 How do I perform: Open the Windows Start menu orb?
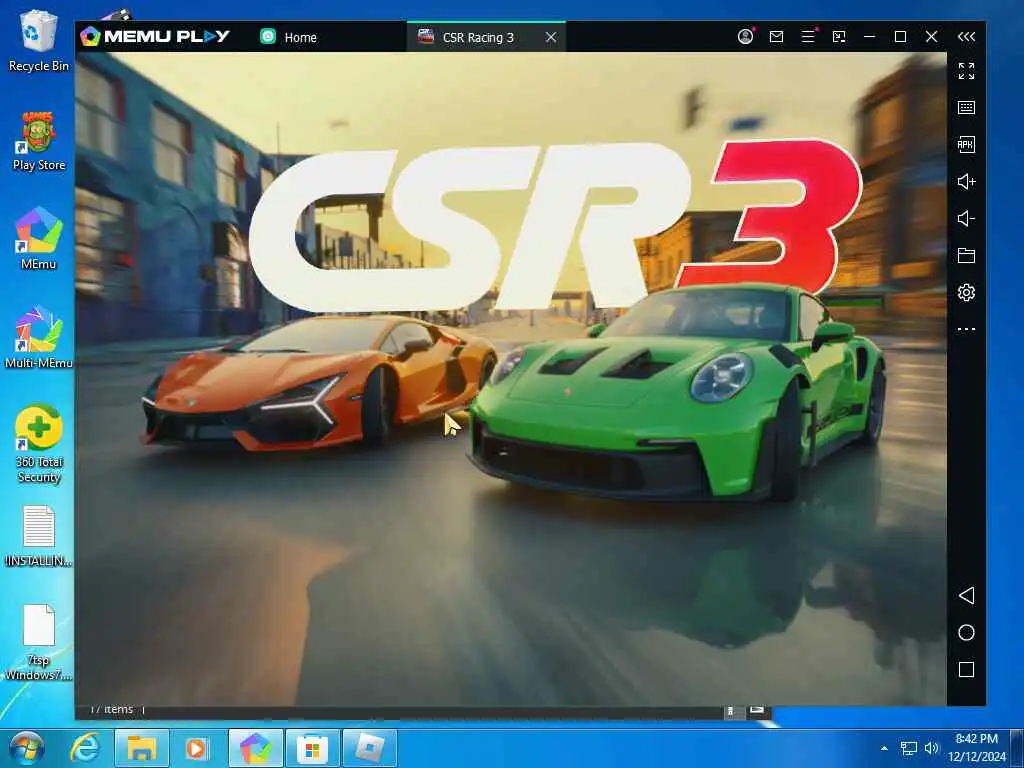tap(27, 748)
